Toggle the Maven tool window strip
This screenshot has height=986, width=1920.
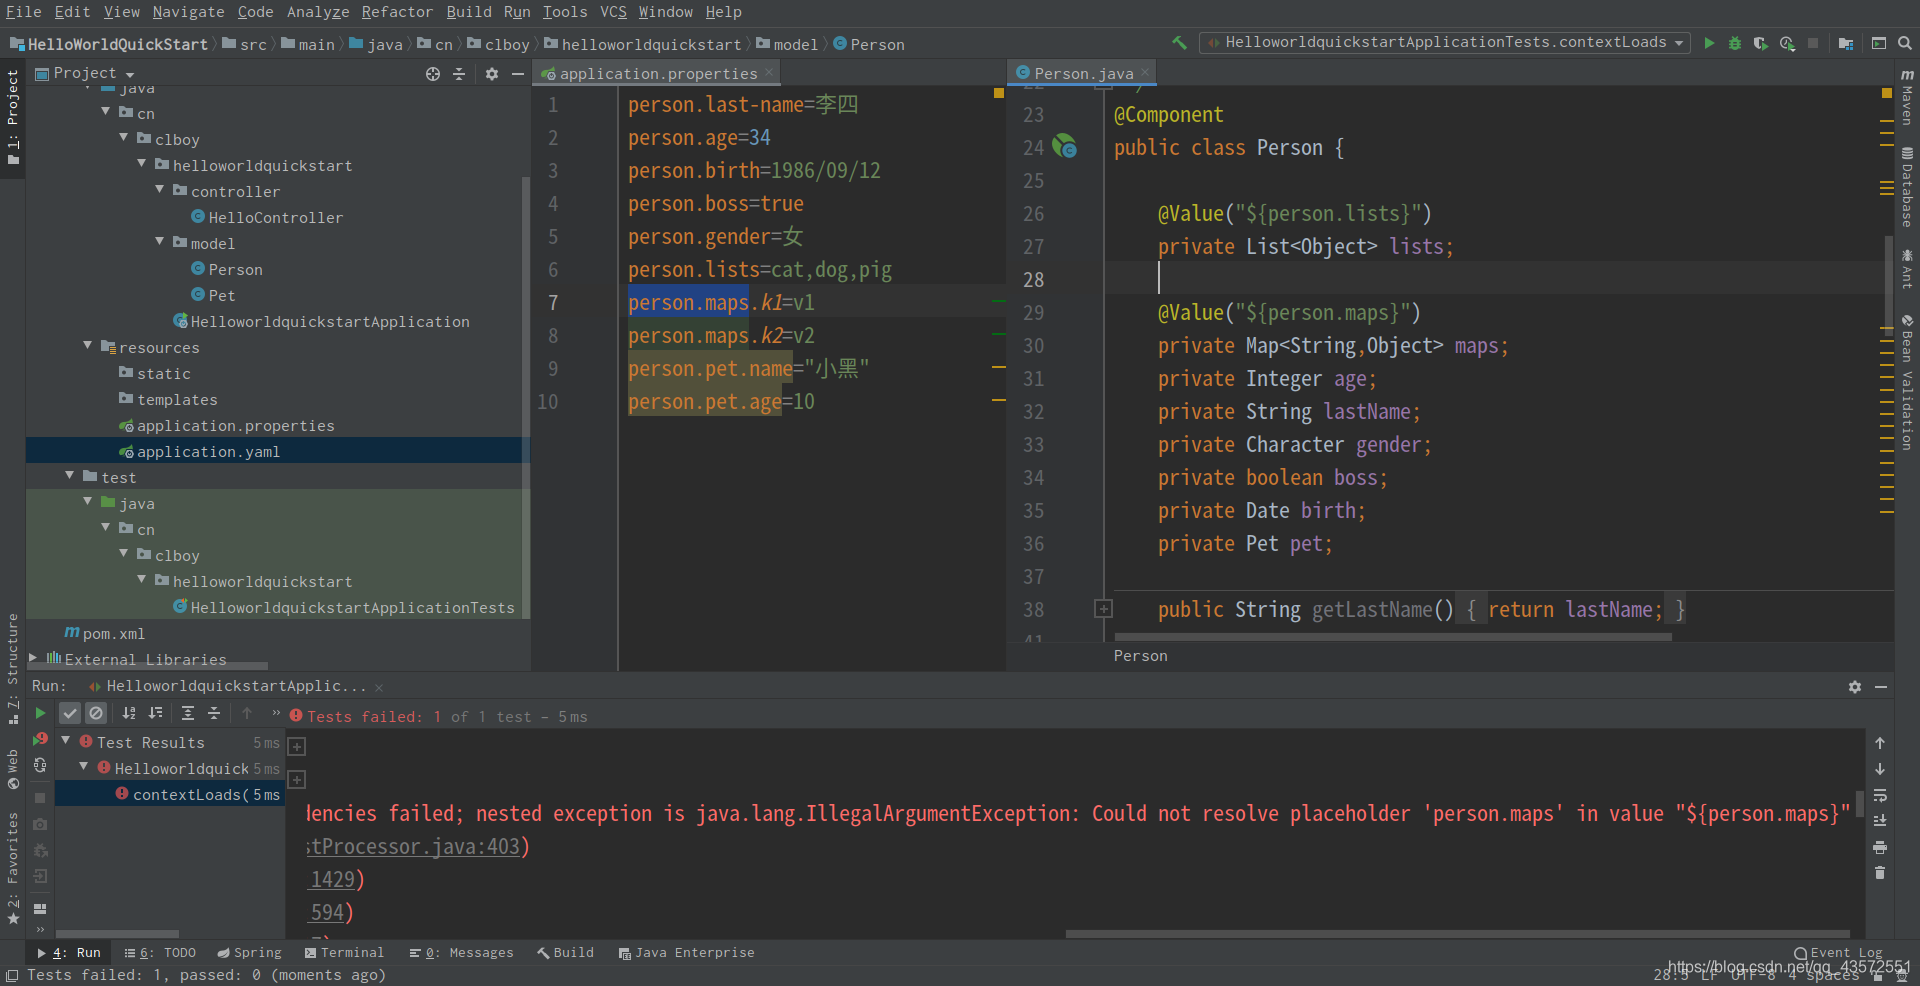[x=1907, y=97]
